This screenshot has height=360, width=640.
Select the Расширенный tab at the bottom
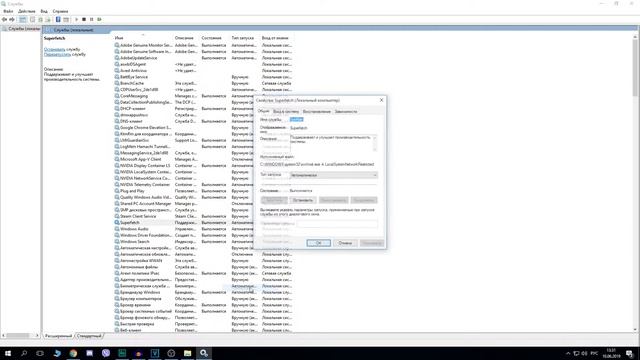pos(58,336)
